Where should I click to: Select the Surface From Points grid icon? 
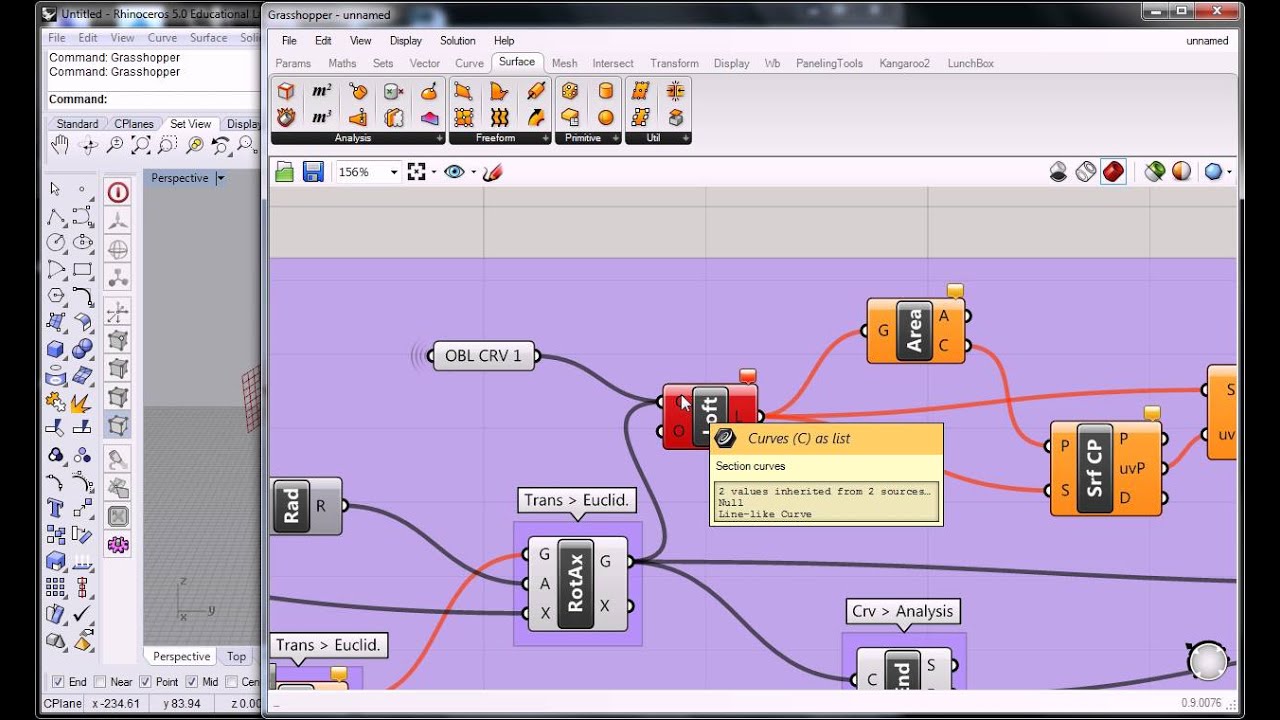click(x=463, y=117)
